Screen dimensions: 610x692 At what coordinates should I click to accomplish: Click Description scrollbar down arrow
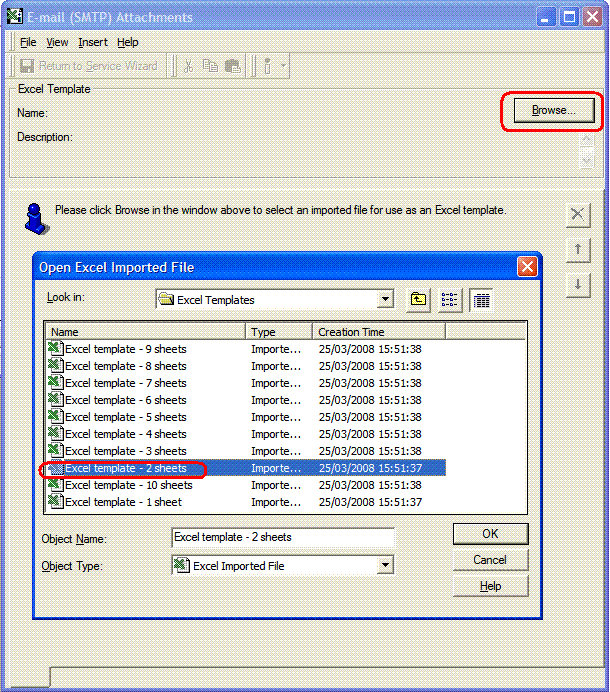[587, 161]
